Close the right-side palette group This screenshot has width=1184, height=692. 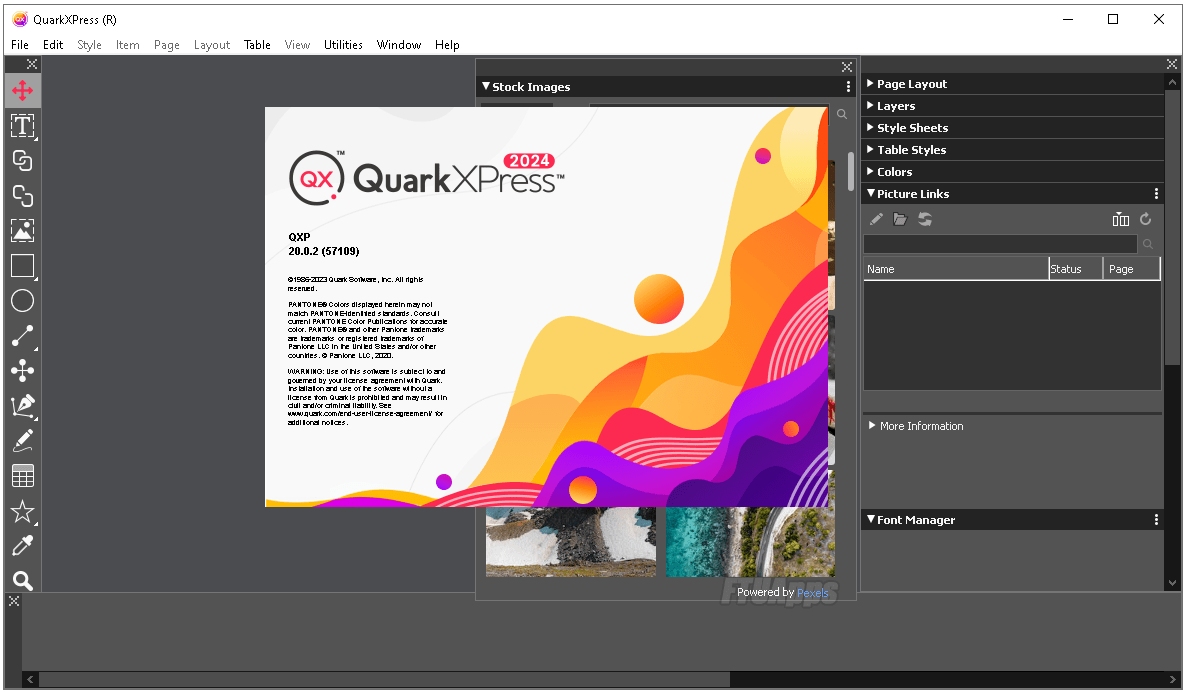pos(1171,64)
